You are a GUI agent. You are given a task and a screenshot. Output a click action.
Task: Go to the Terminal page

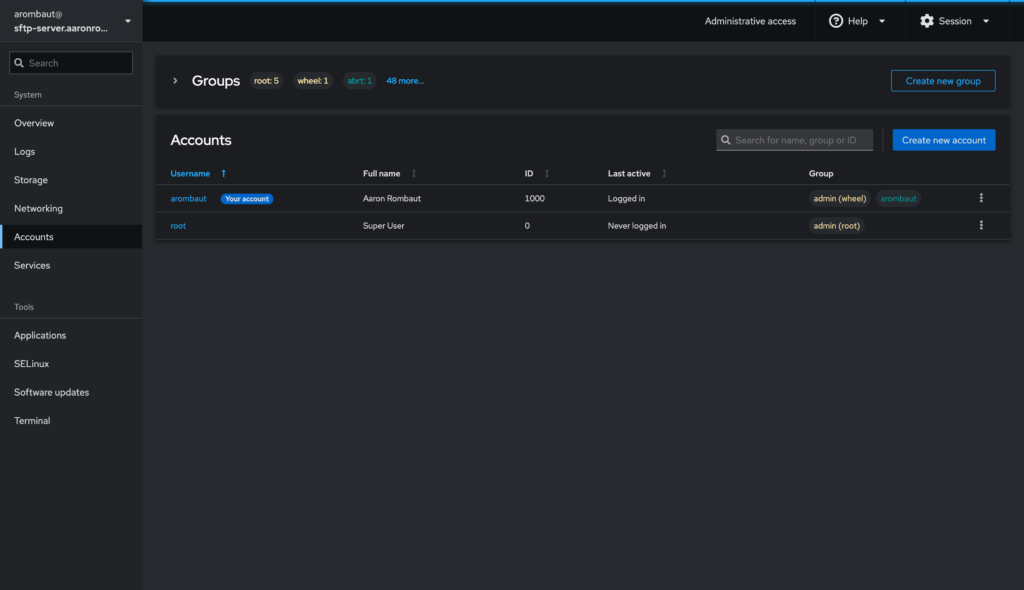(x=32, y=421)
